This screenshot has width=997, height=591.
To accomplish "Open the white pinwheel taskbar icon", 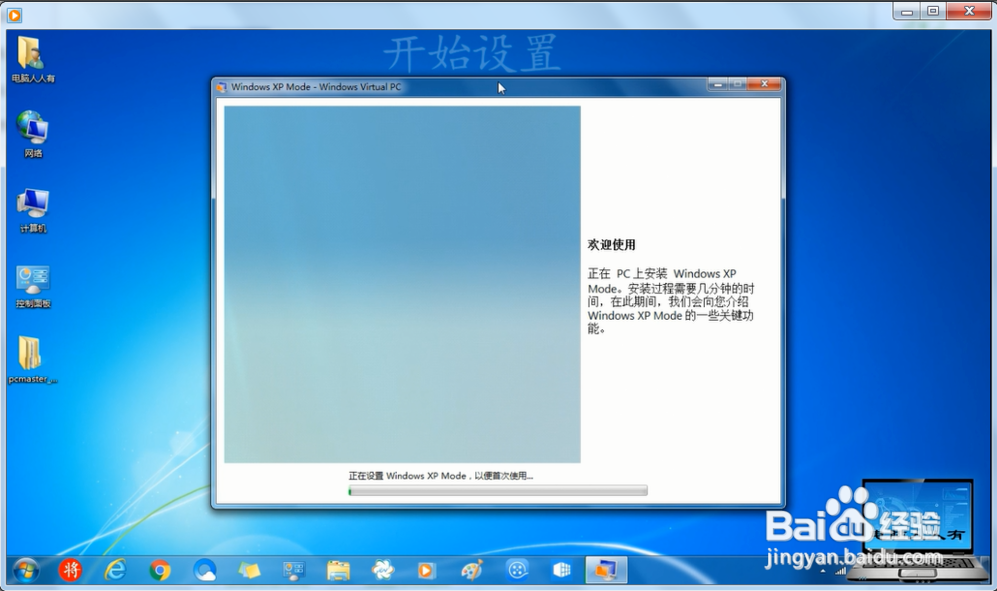I will pos(383,571).
